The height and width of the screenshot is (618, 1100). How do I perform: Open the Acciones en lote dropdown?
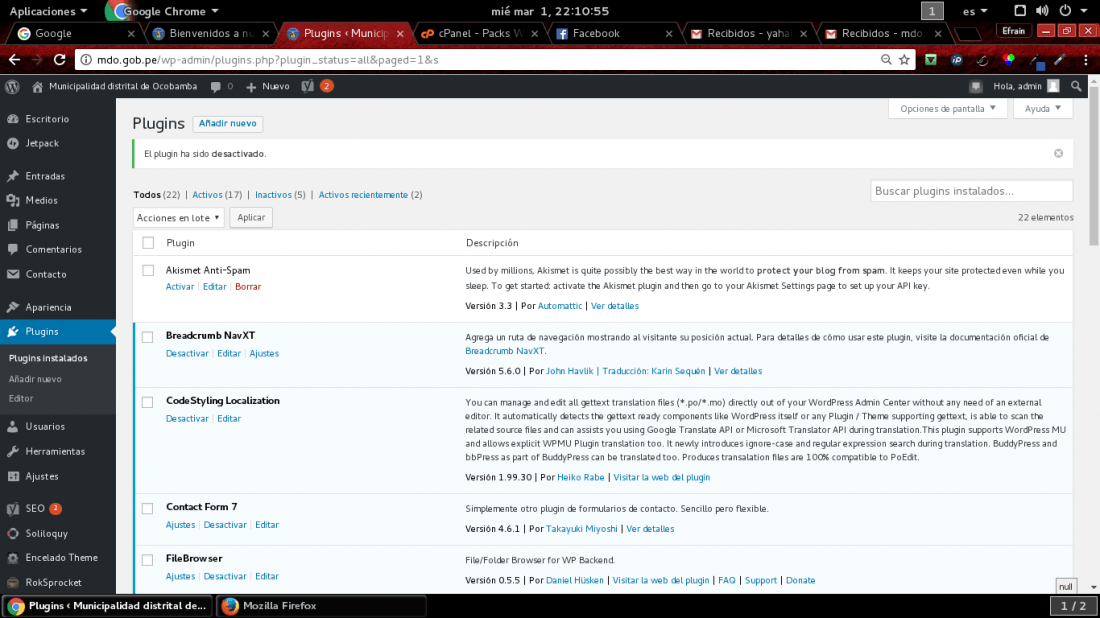point(178,217)
